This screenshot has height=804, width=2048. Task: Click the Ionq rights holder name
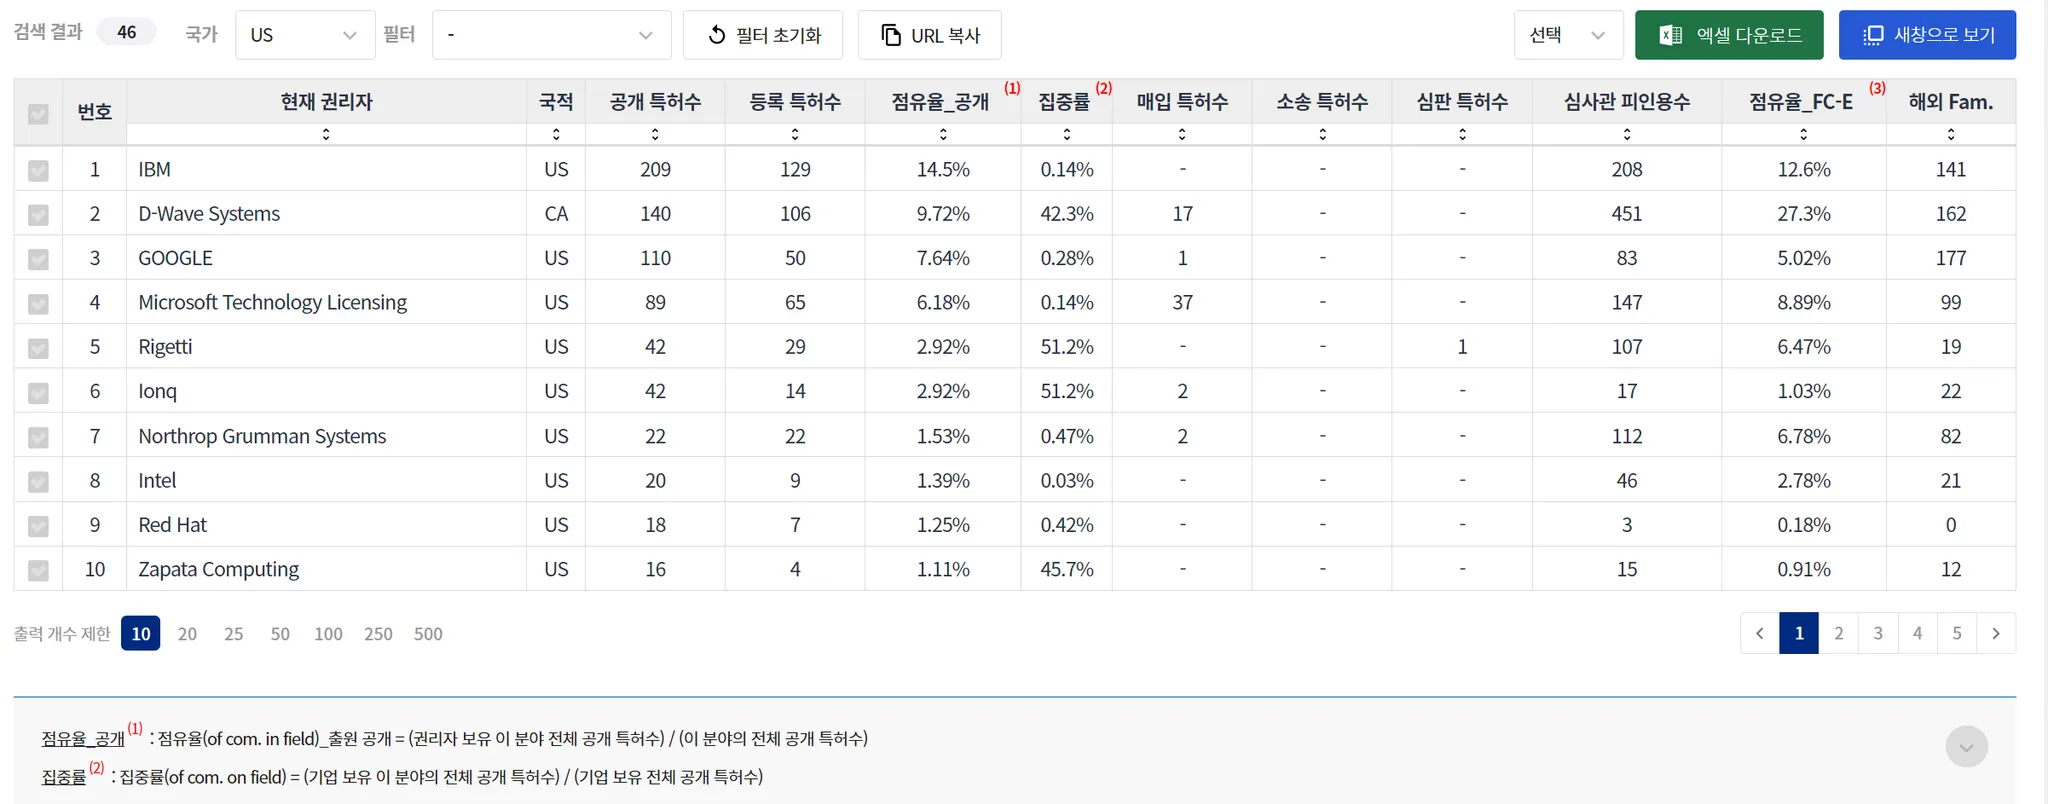click(x=157, y=392)
